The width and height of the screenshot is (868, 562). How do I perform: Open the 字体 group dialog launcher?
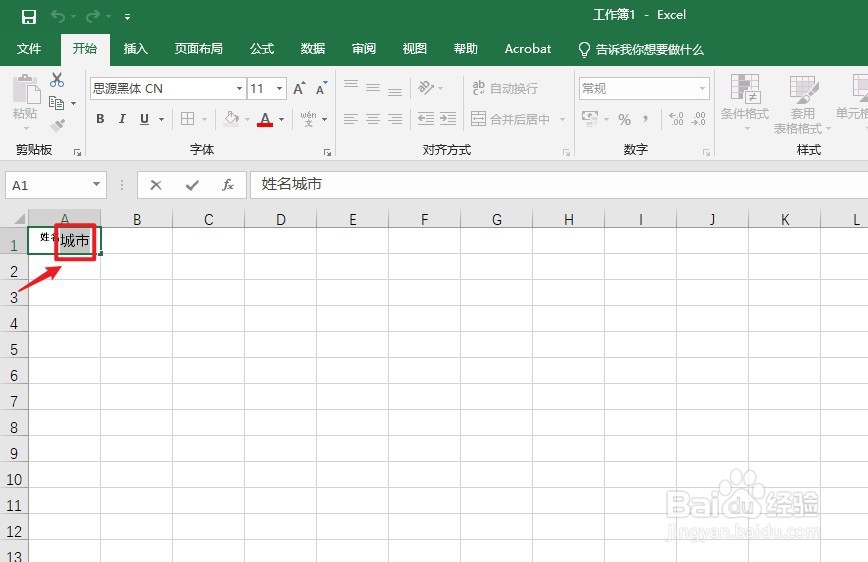click(x=328, y=152)
